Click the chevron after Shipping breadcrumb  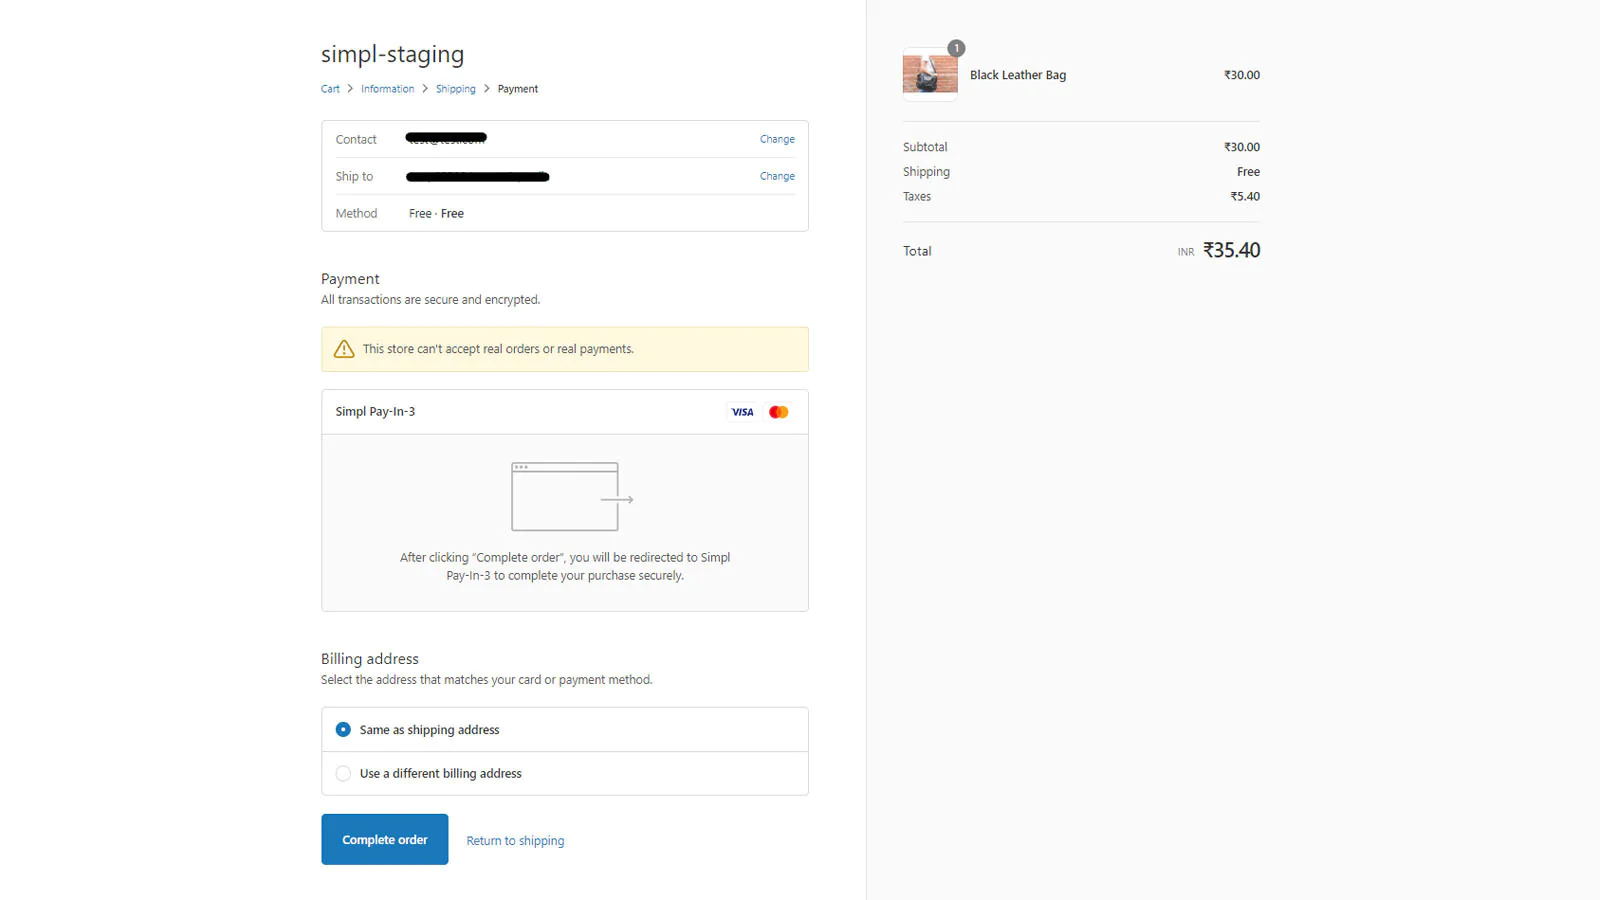(x=487, y=89)
